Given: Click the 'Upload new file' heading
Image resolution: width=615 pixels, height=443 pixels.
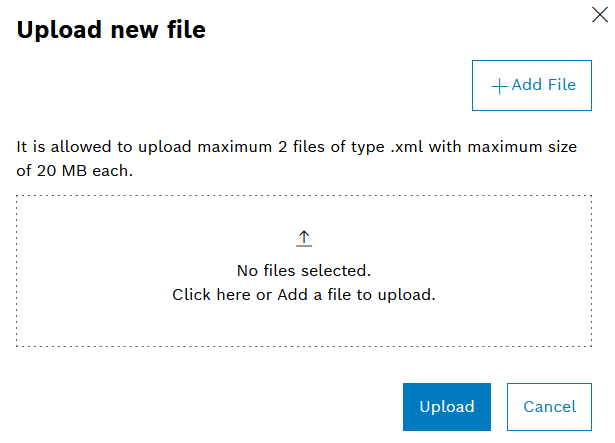Looking at the screenshot, I should click(x=111, y=30).
